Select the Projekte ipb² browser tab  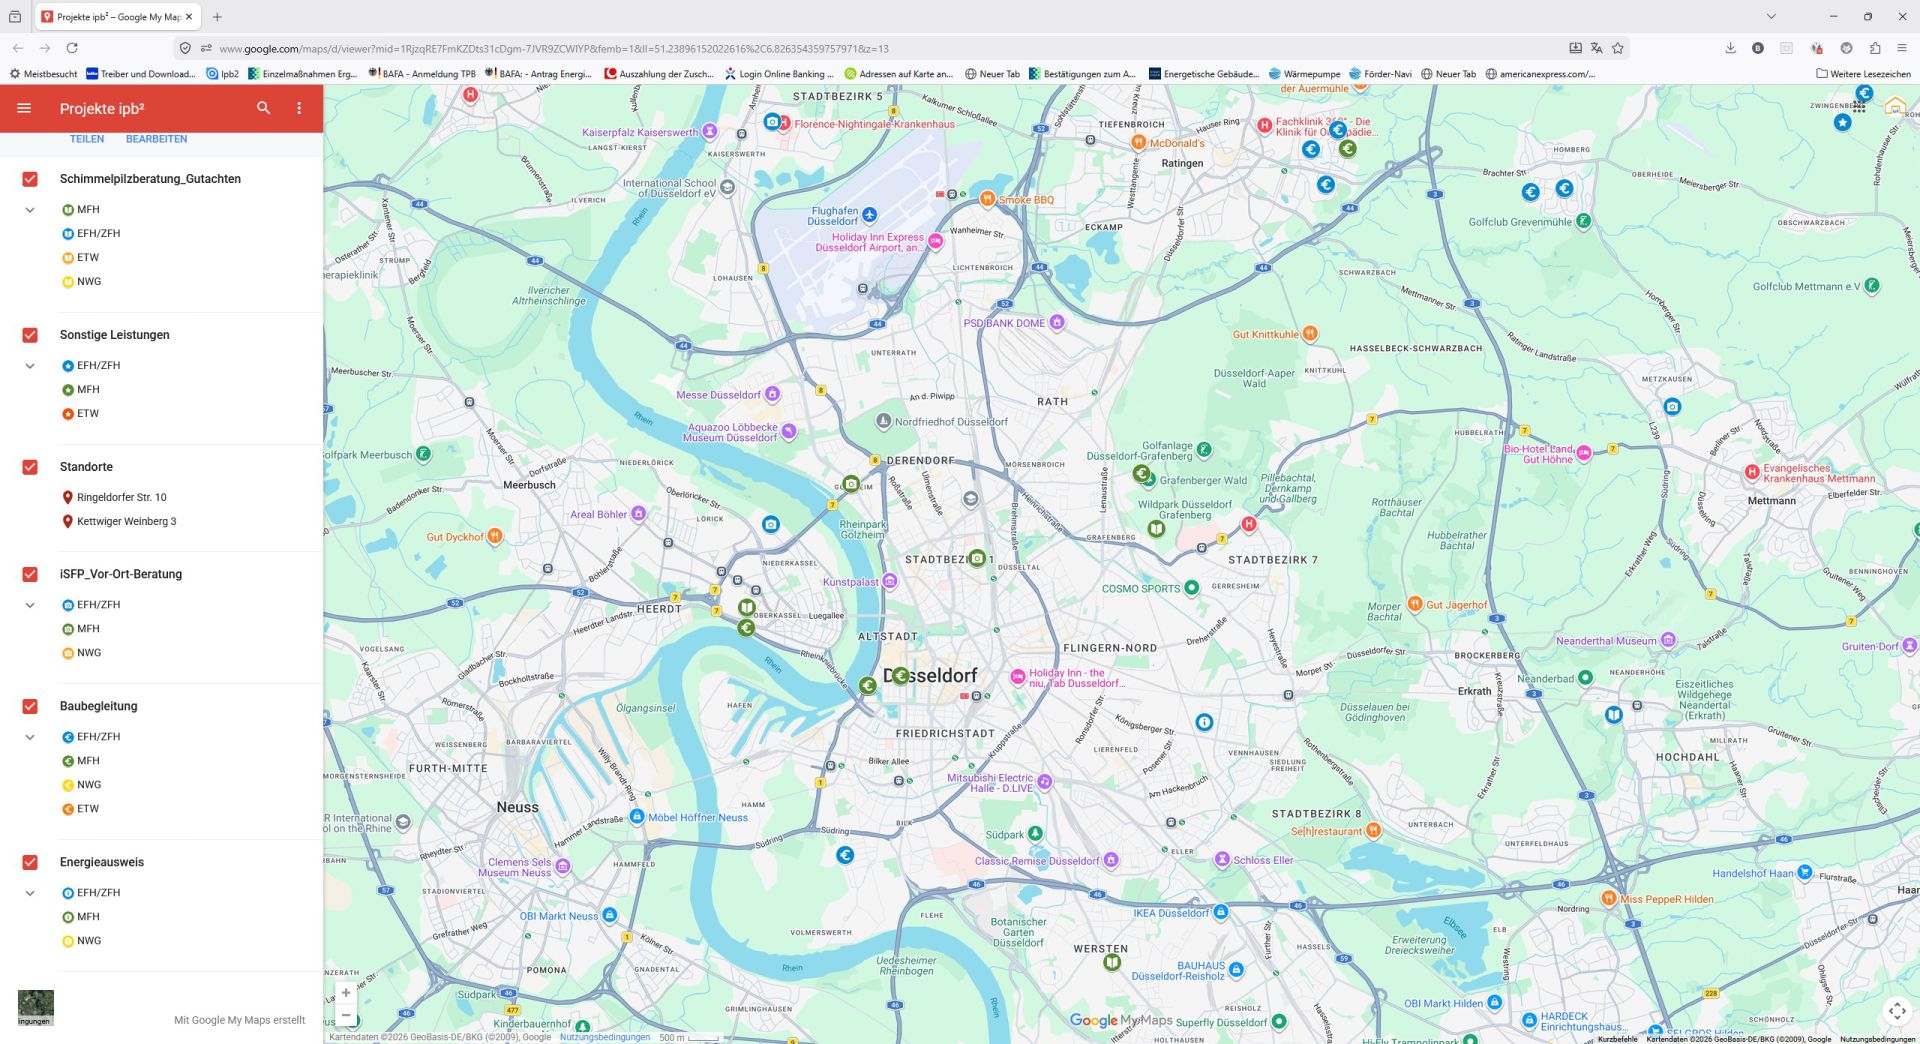[x=118, y=16]
